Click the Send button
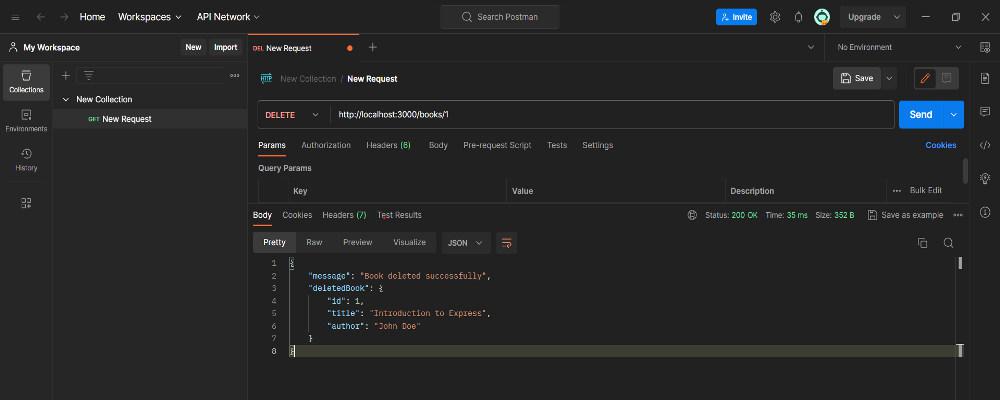Viewport: 1000px width, 400px height. (x=921, y=115)
